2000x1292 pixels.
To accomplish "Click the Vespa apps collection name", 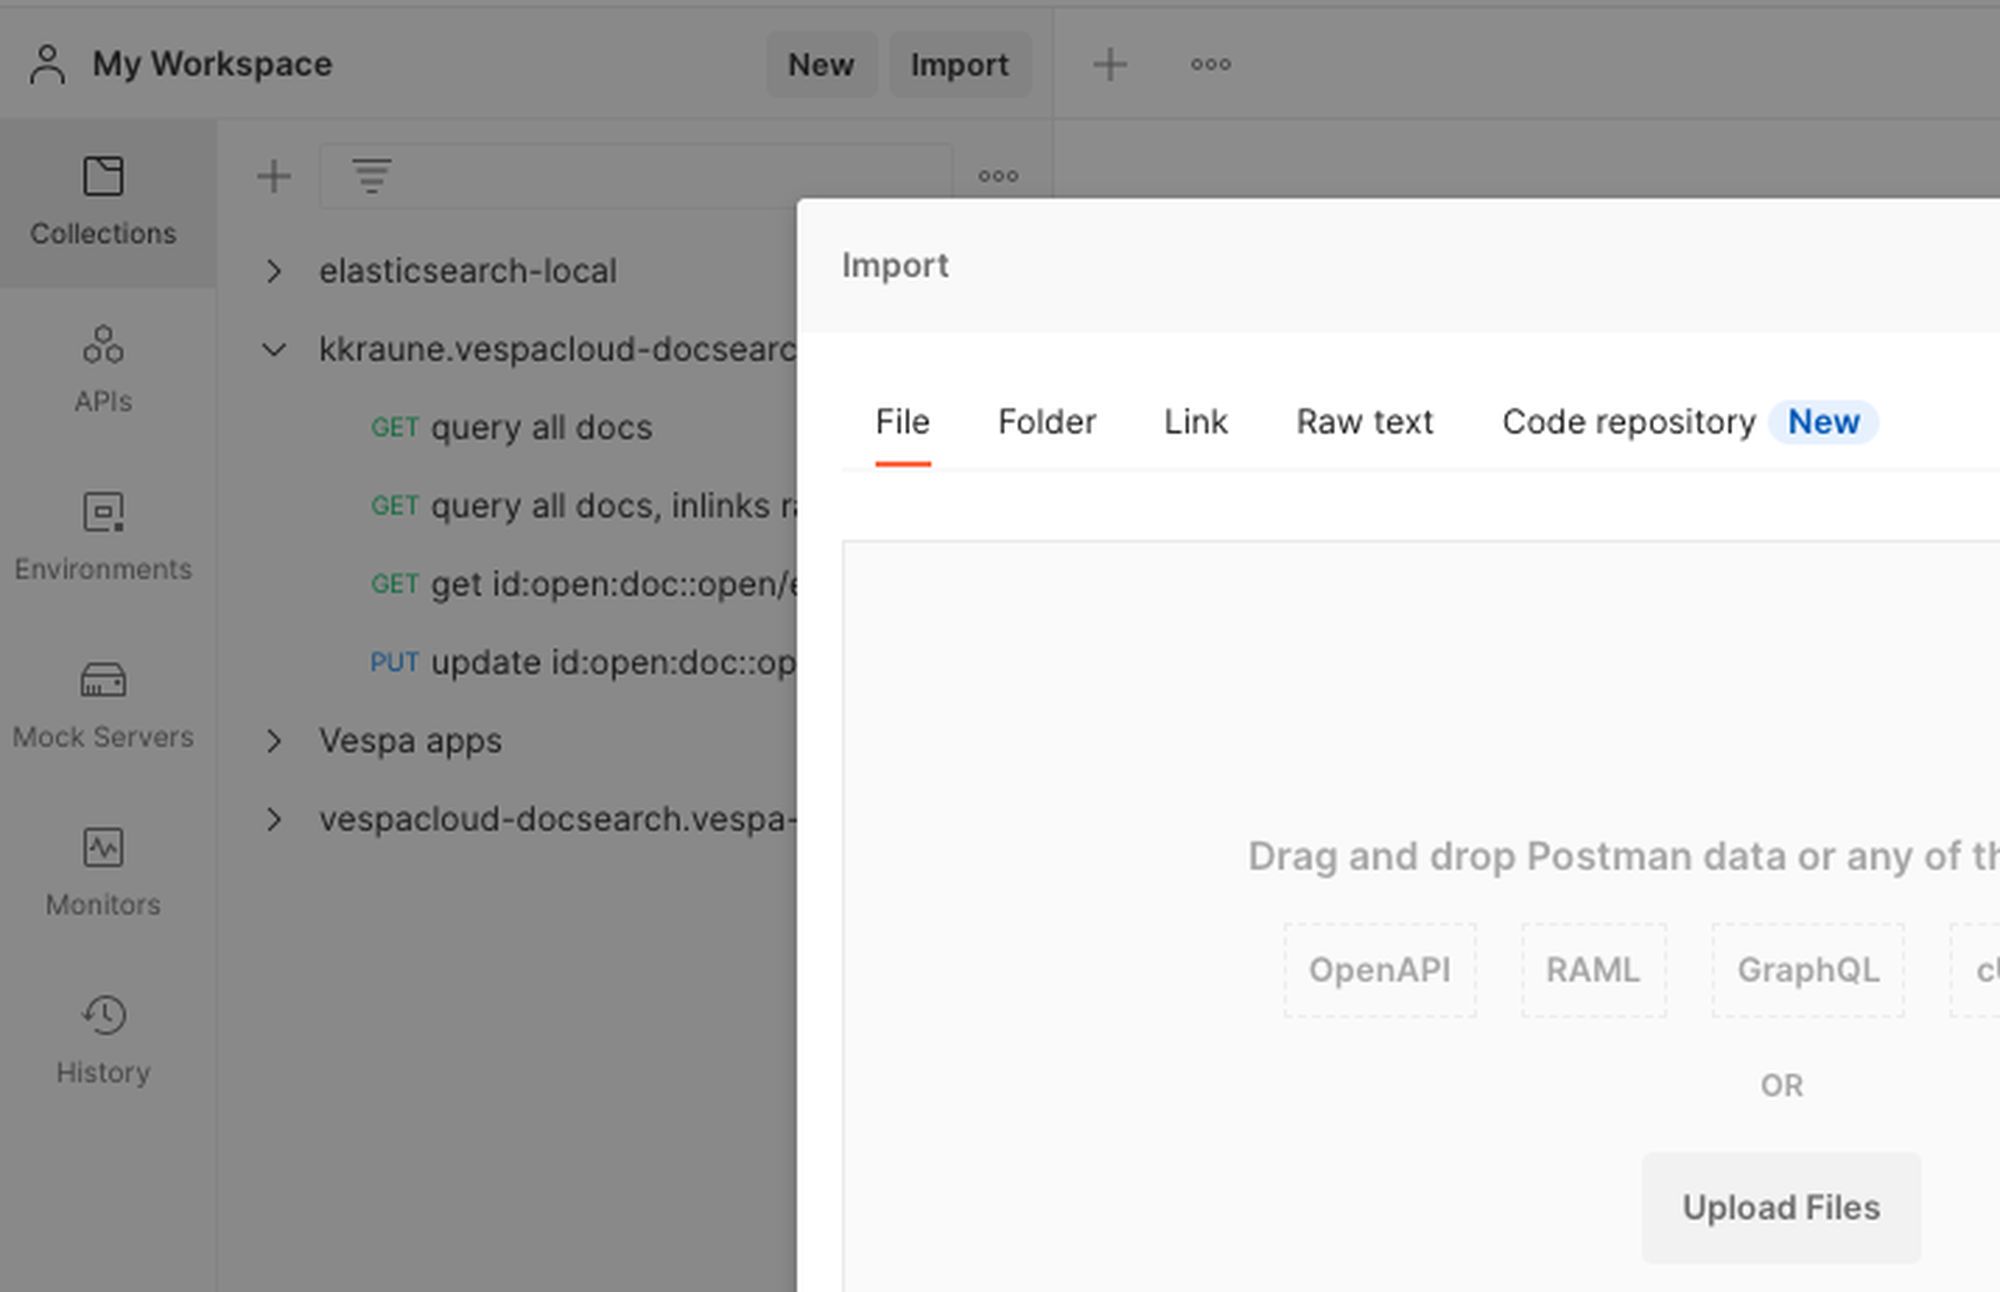I will [x=410, y=741].
